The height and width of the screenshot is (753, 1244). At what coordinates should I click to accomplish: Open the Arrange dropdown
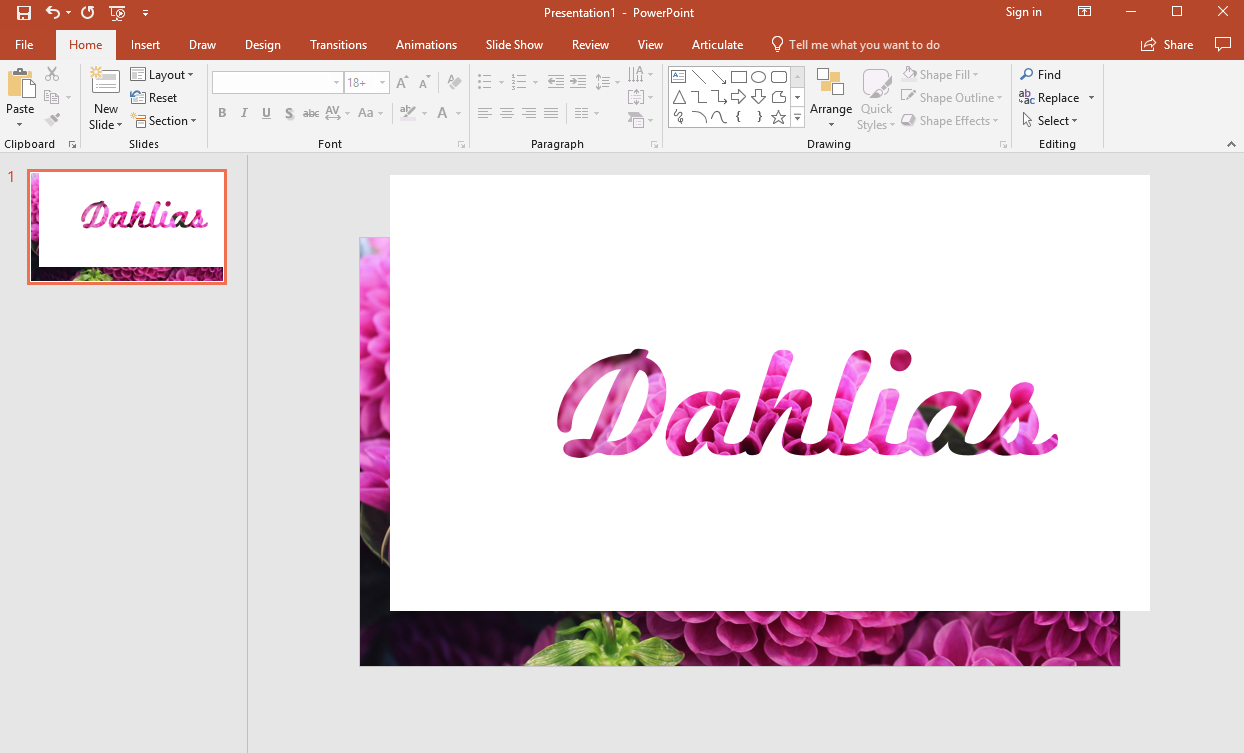830,100
